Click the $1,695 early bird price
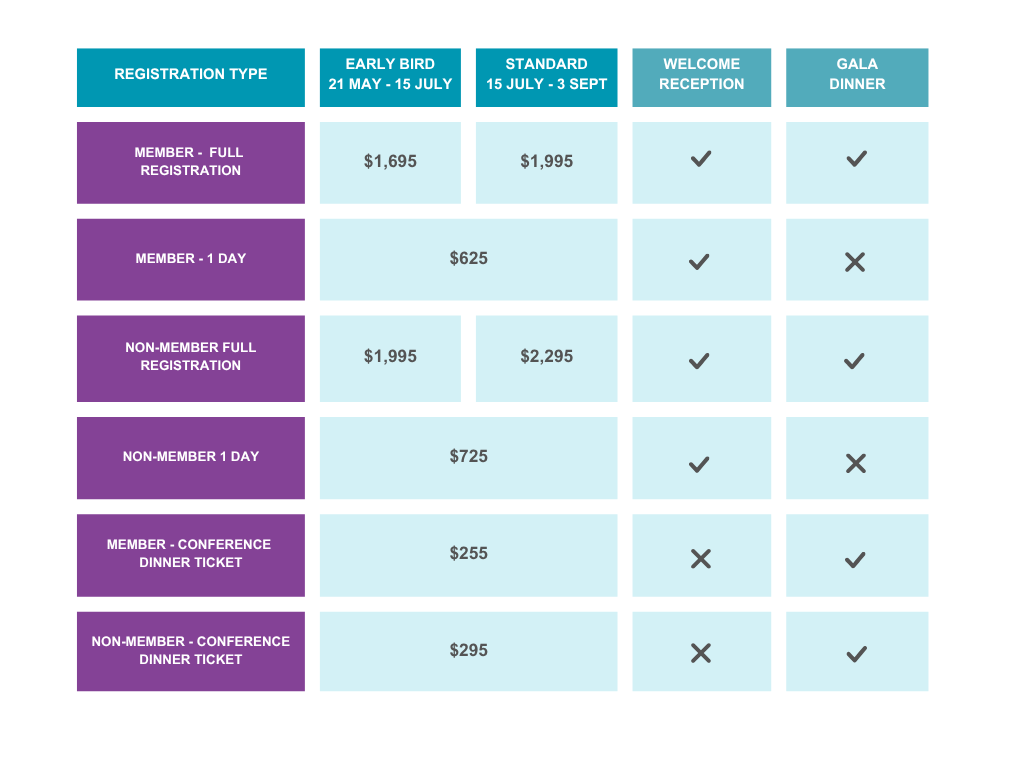 point(390,161)
